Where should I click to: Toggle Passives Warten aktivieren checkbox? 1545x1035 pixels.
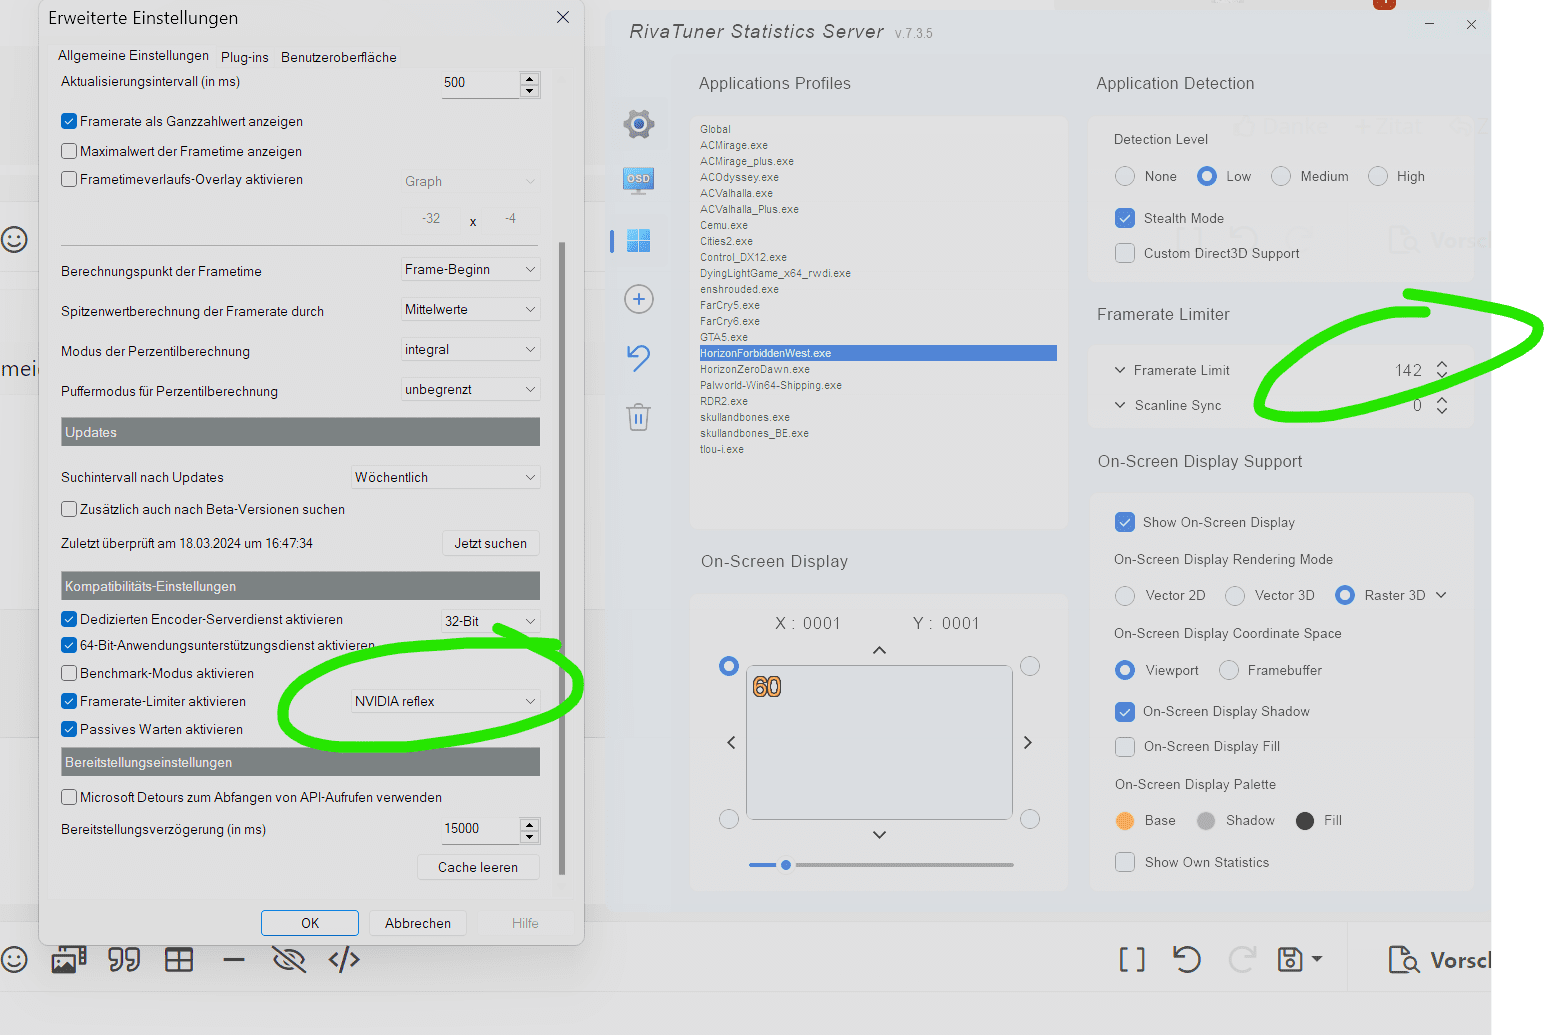coord(69,729)
